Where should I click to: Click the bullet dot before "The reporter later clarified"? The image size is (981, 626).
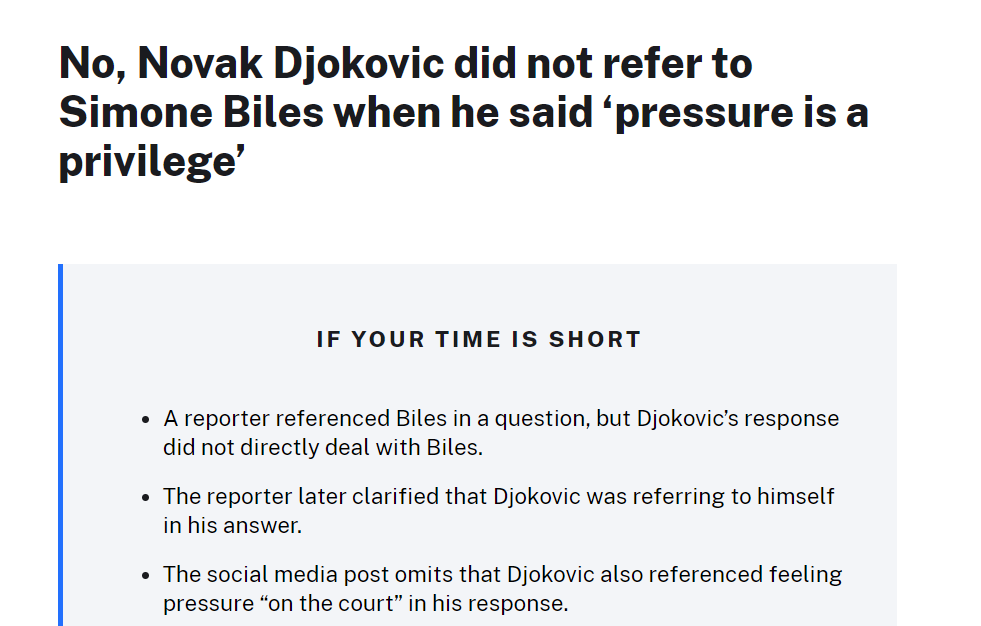pos(146,498)
